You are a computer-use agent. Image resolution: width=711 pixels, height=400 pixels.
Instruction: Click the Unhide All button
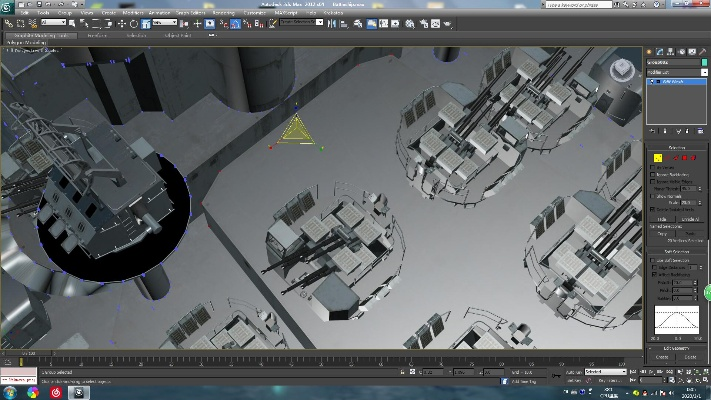(x=689, y=219)
